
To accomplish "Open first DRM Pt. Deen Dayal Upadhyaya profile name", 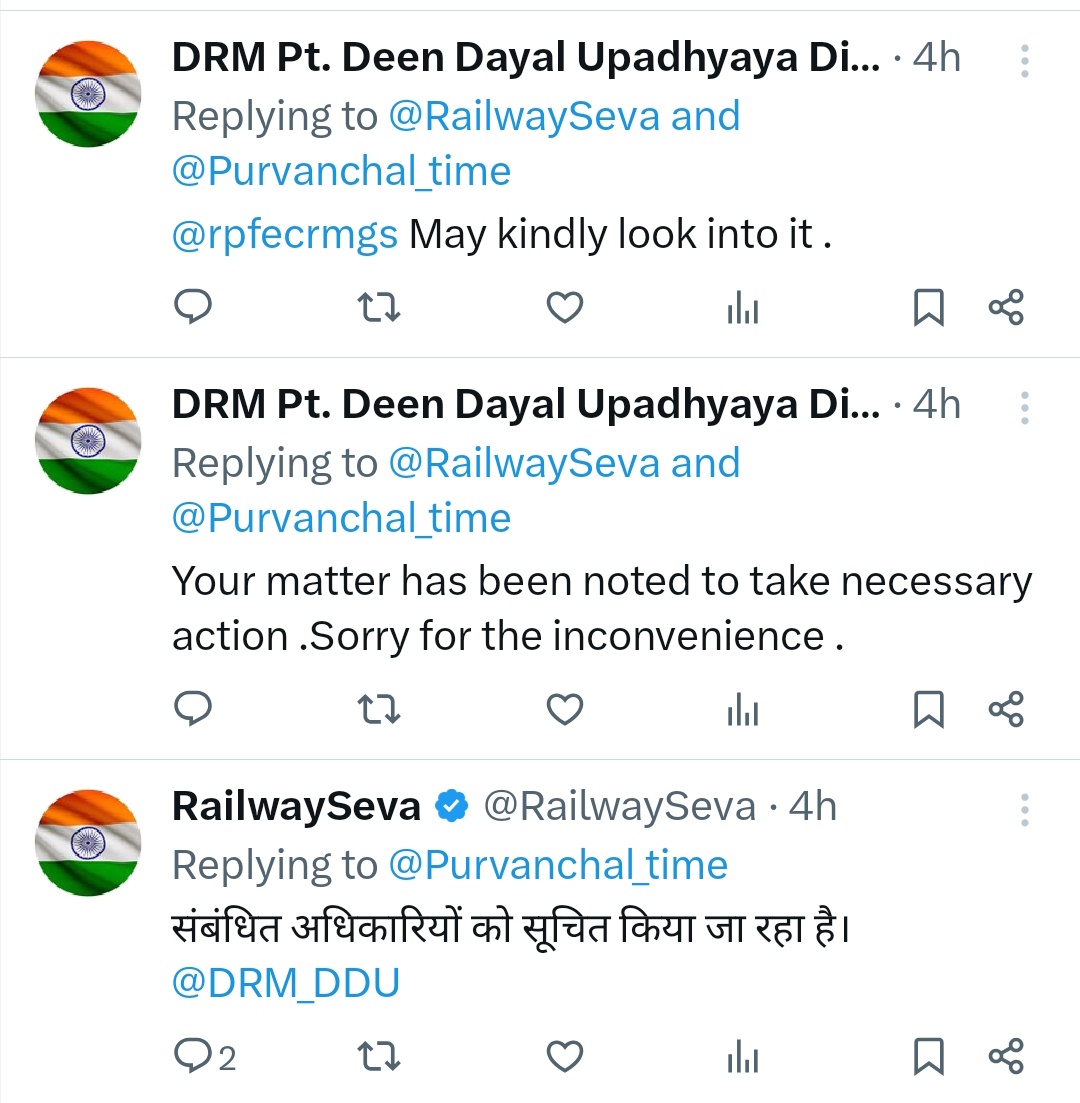I will (525, 58).
